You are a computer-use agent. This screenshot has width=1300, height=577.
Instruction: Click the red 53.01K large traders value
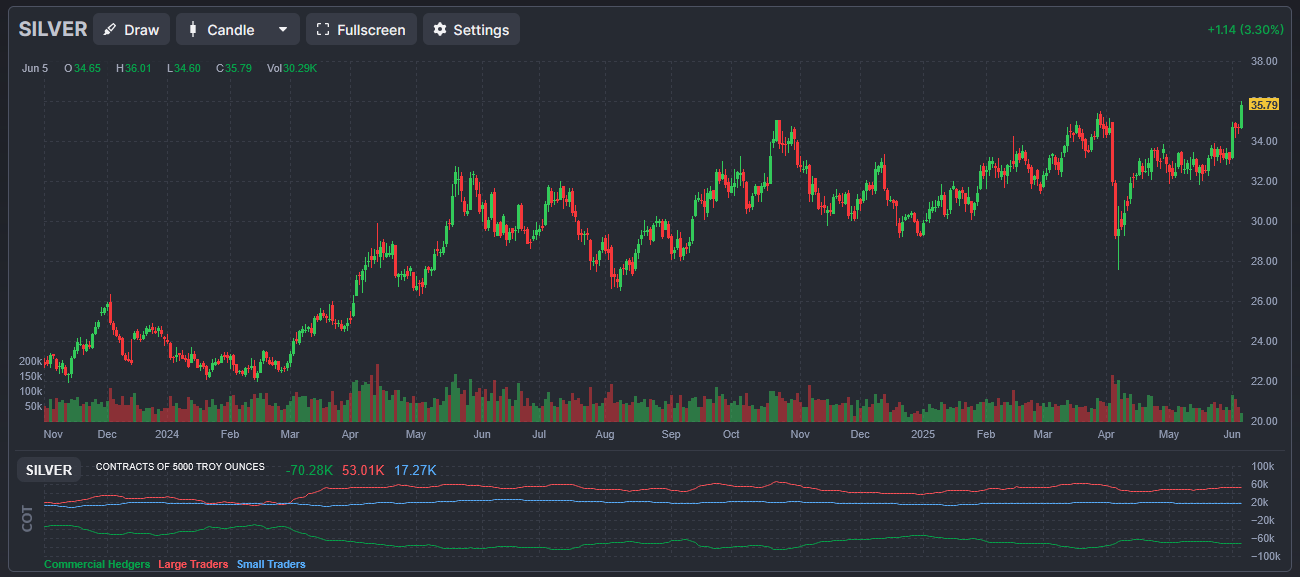point(363,470)
